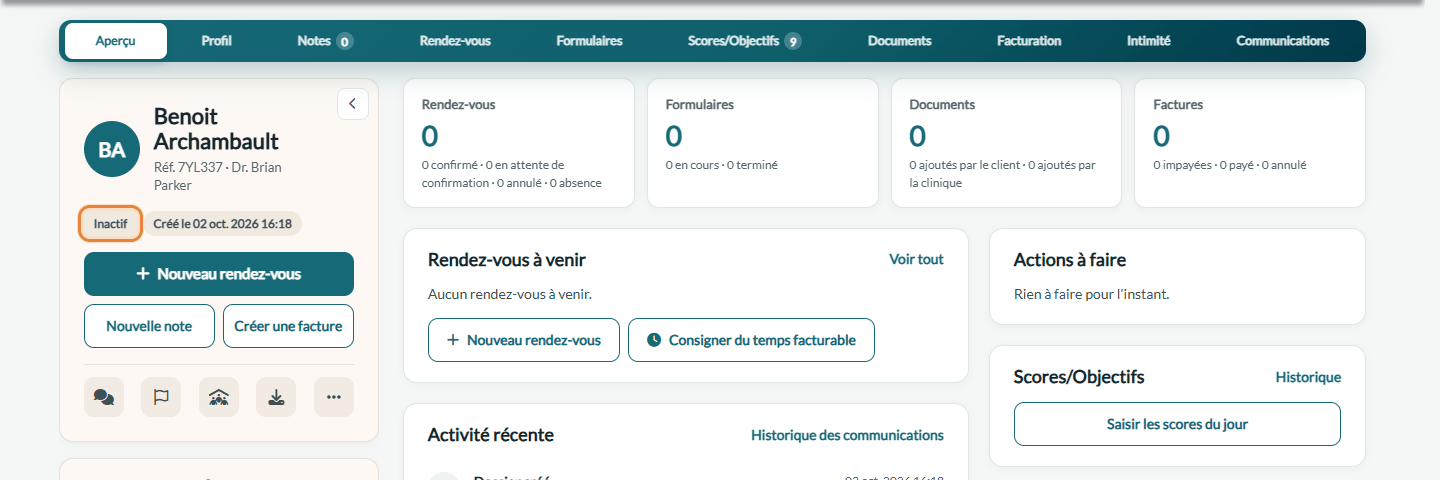1440x480 pixels.
Task: Open the three-dots more options menu
Action: (x=334, y=397)
